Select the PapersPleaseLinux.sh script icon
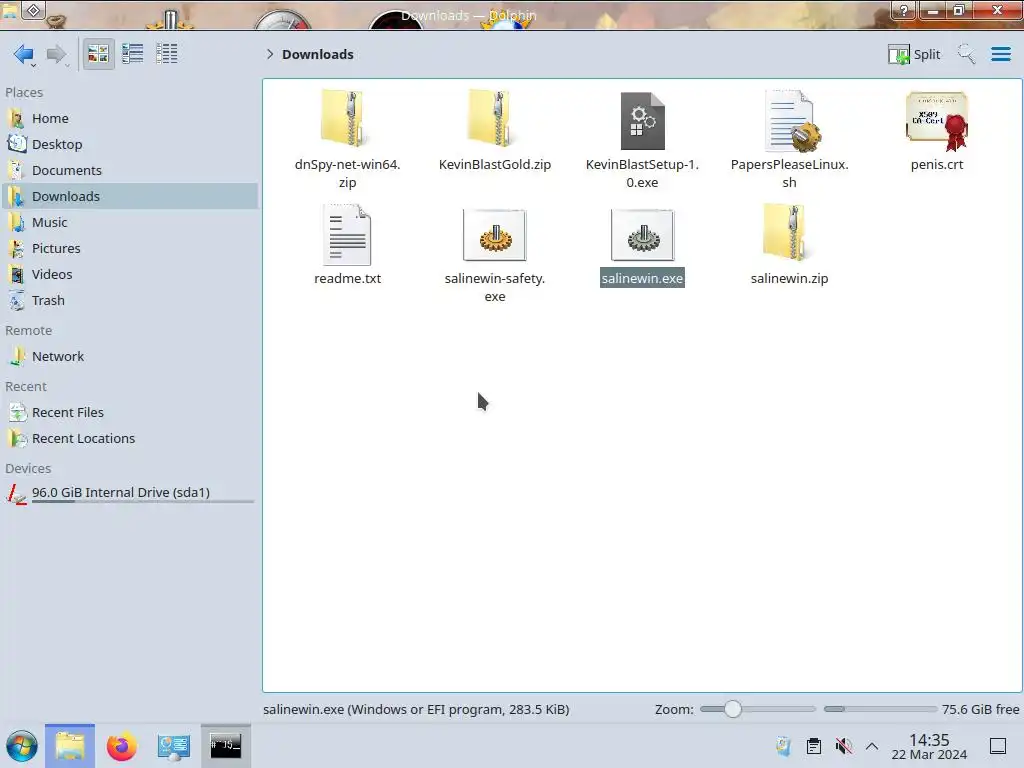 click(792, 121)
